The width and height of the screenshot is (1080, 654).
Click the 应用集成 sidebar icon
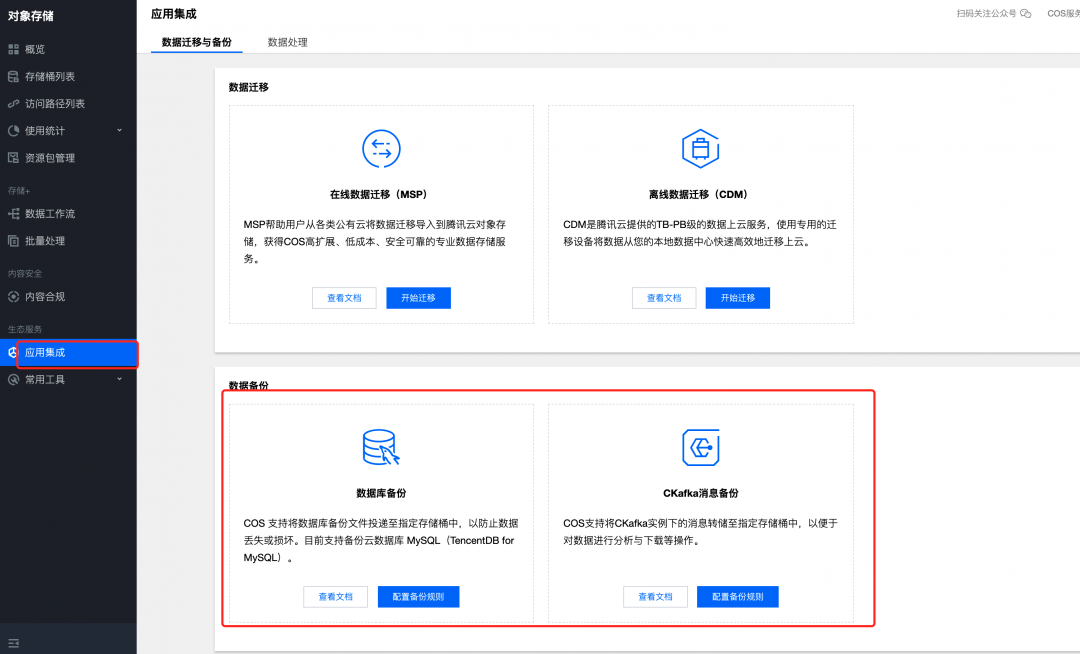(x=12, y=352)
